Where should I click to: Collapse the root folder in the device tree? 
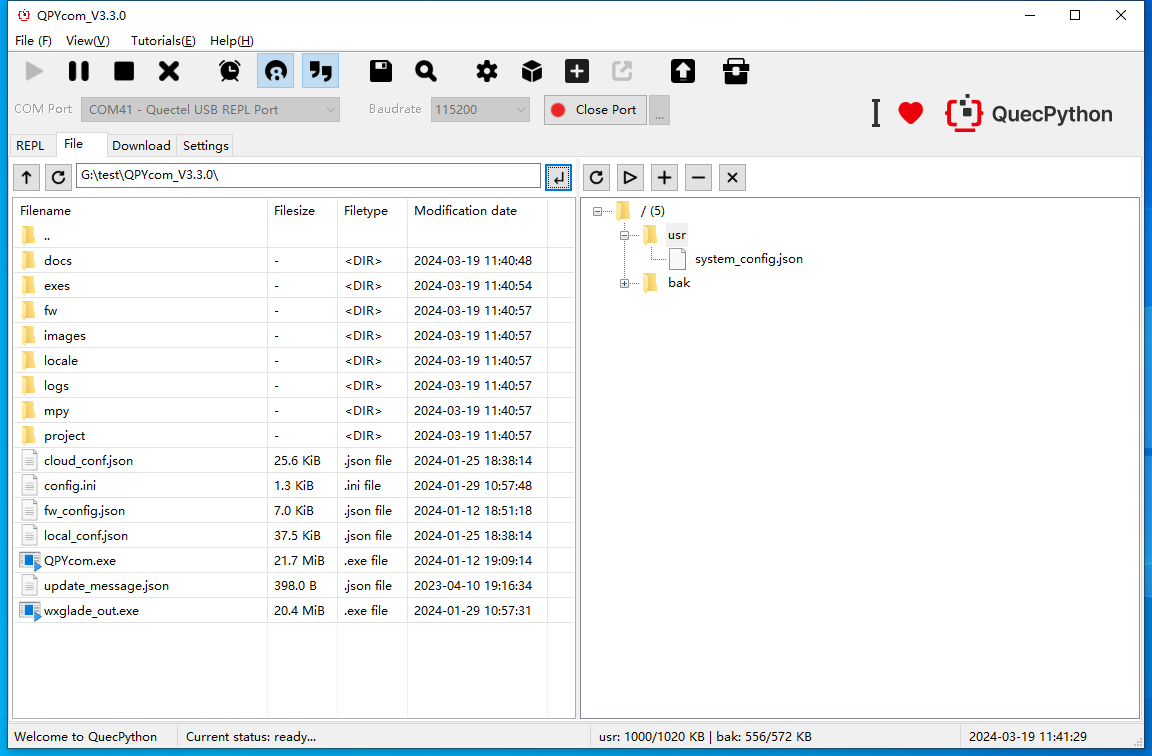597,212
